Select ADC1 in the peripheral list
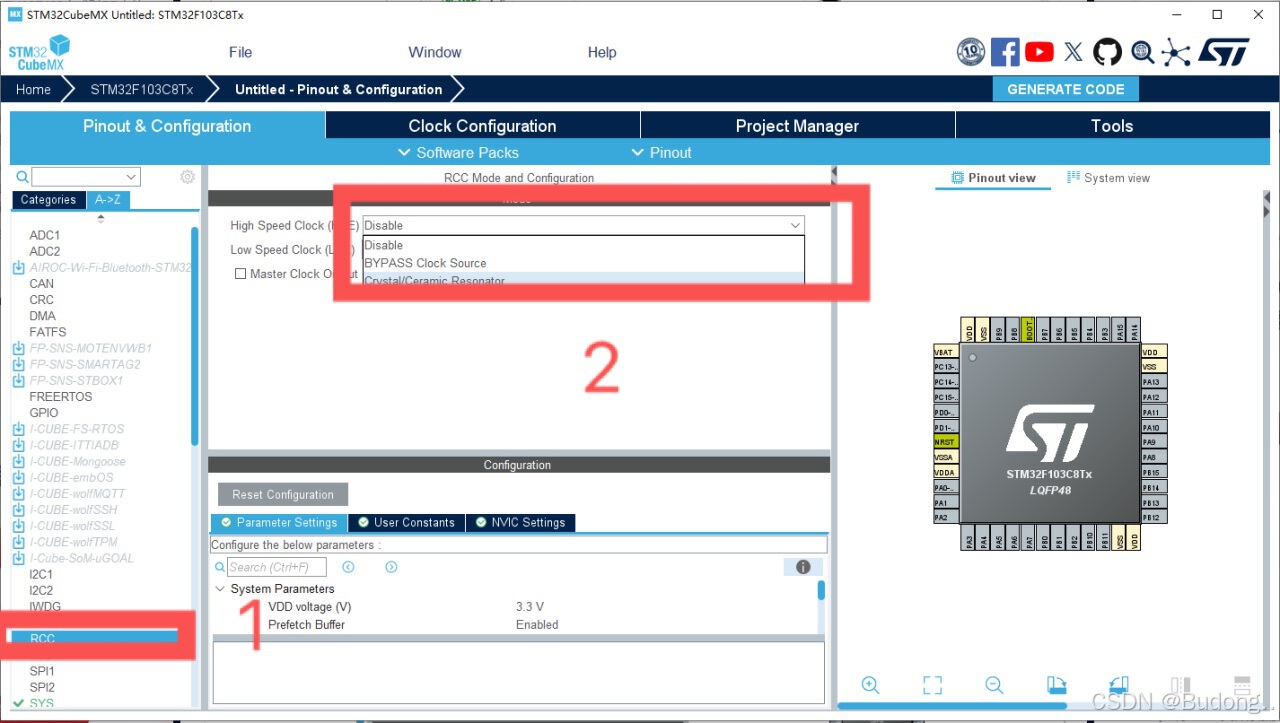 [x=44, y=235]
